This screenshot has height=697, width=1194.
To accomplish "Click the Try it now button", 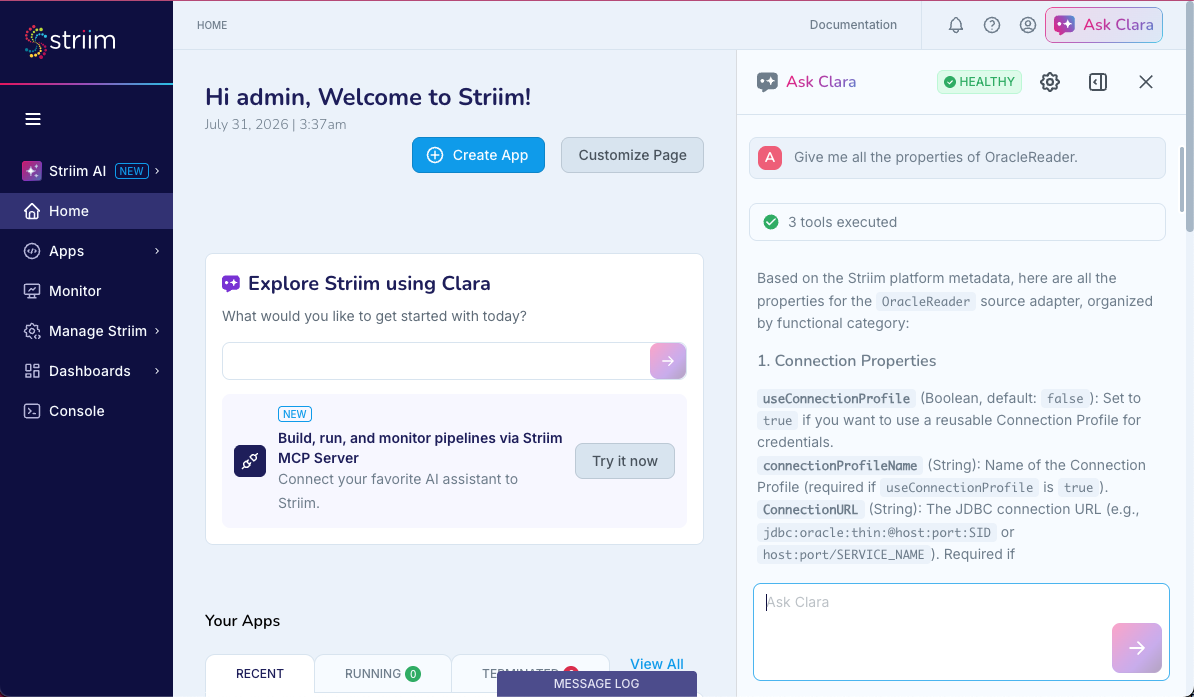I will [x=624, y=461].
